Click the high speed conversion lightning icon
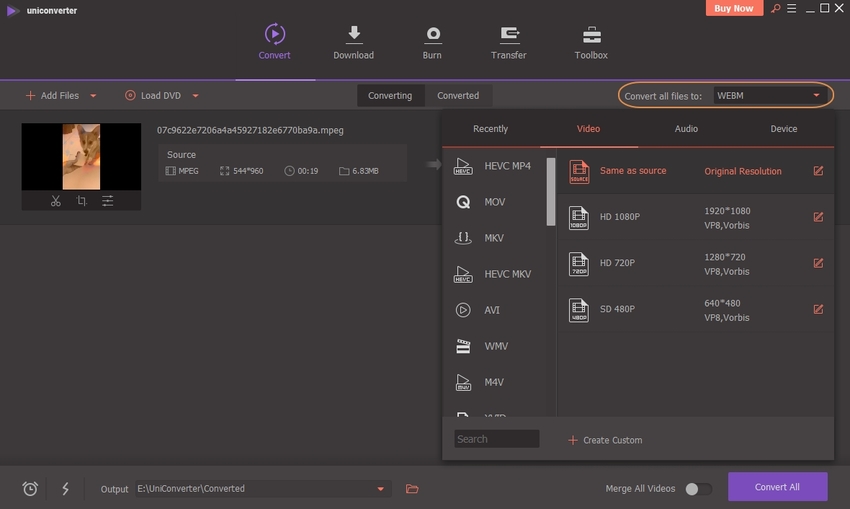Image resolution: width=850 pixels, height=509 pixels. point(65,489)
